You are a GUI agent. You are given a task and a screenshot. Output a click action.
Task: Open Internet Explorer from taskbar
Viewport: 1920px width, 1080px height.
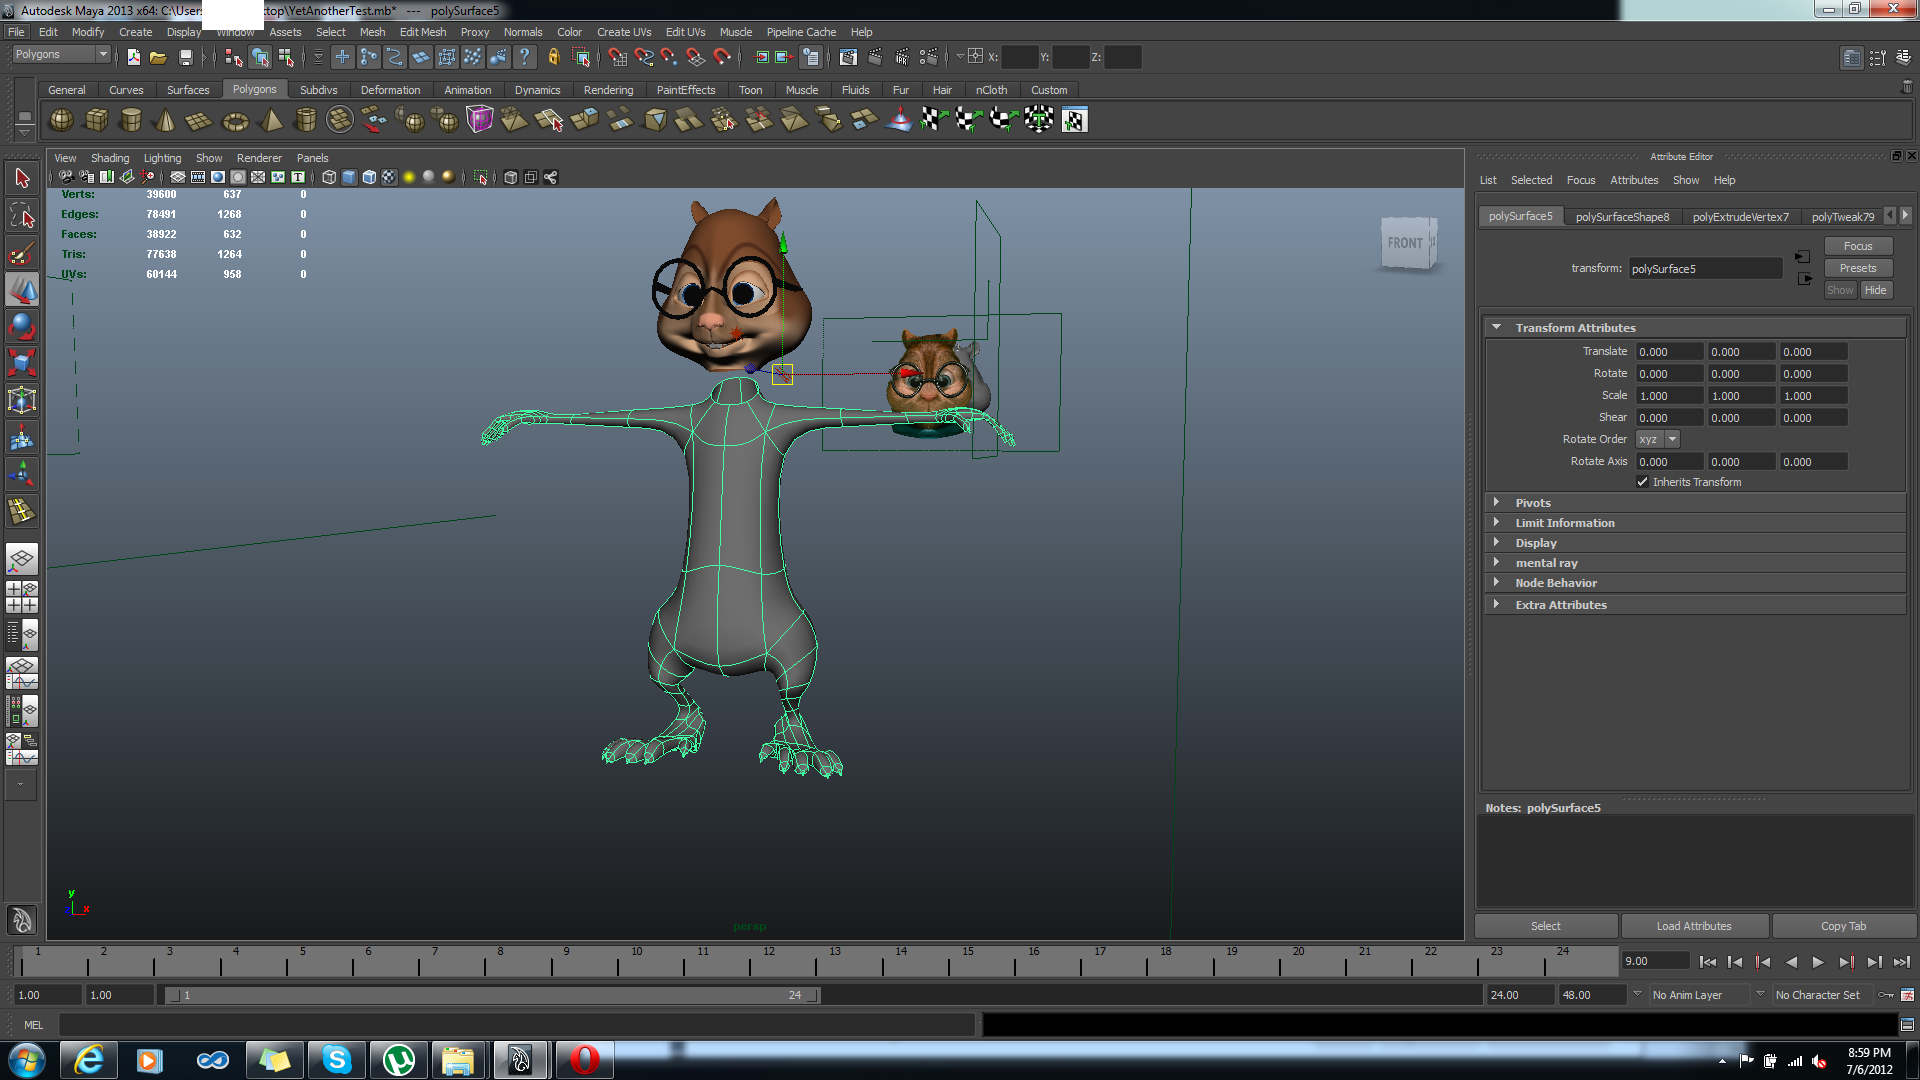89,1059
